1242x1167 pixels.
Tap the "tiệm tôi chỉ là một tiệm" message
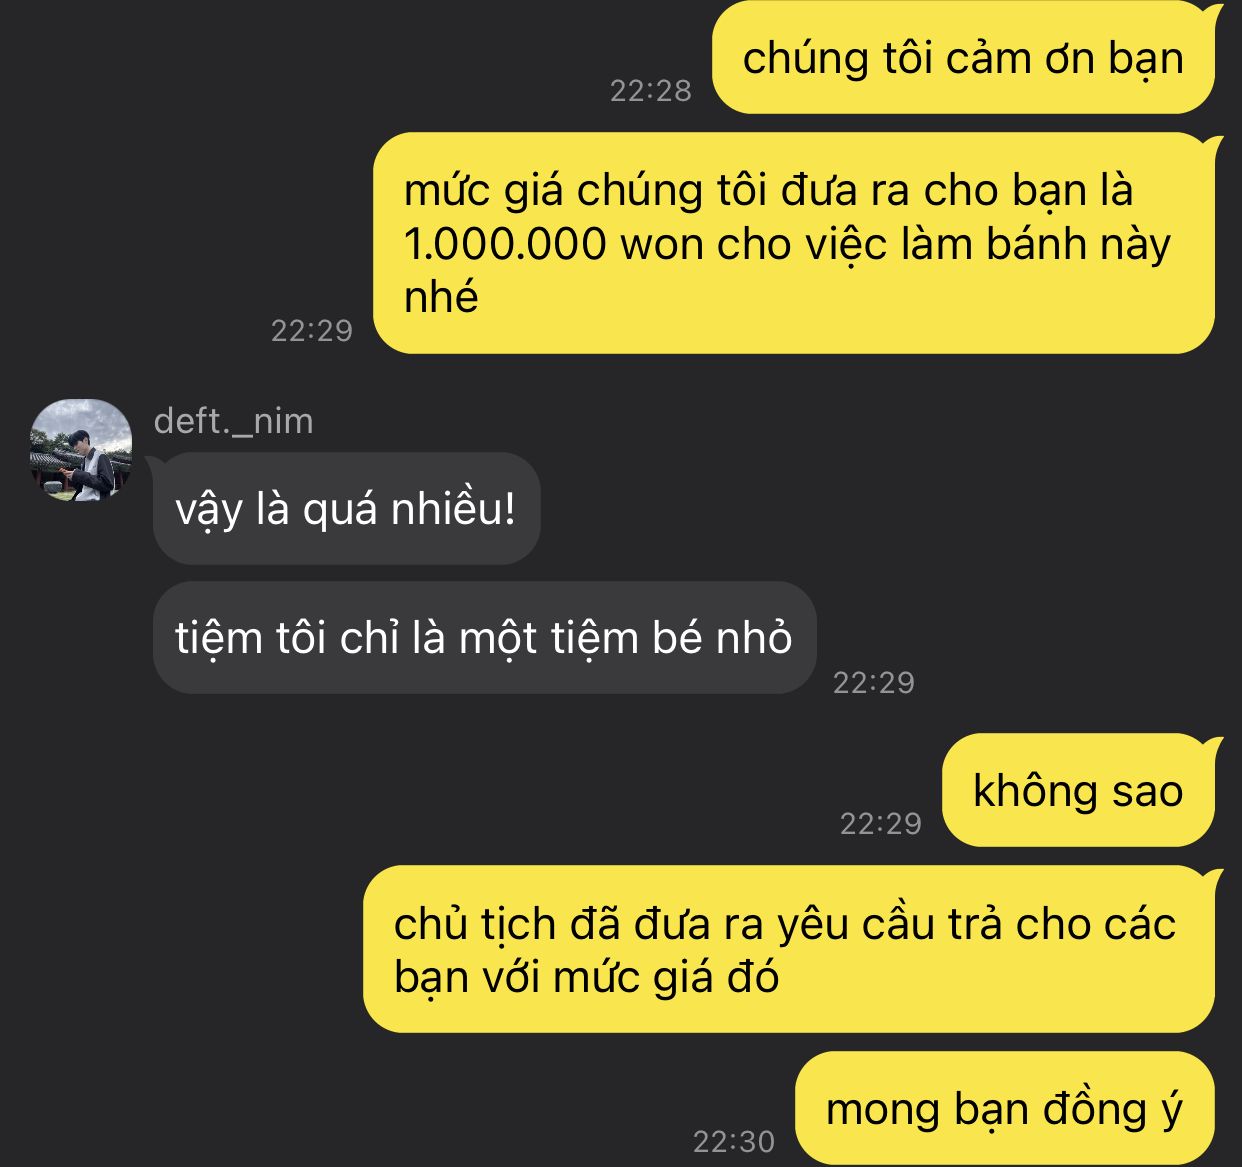484,637
